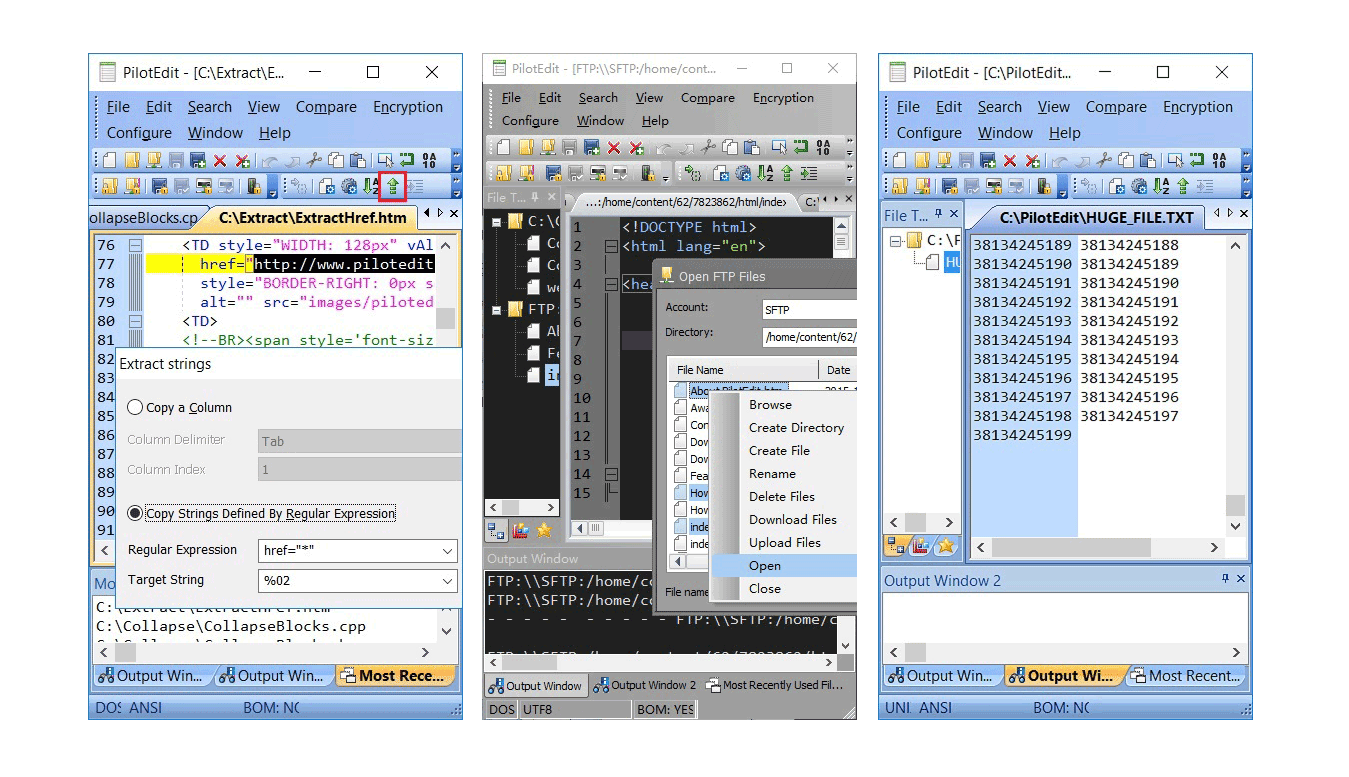Collapse the FTP node in FTP window tree
The image size is (1349, 777).
(497, 309)
